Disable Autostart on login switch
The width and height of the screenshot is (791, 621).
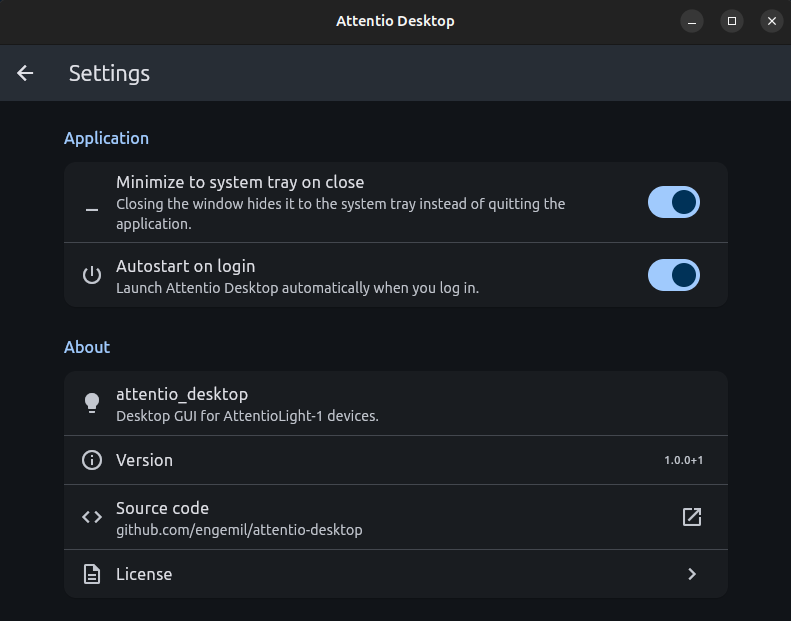click(673, 275)
